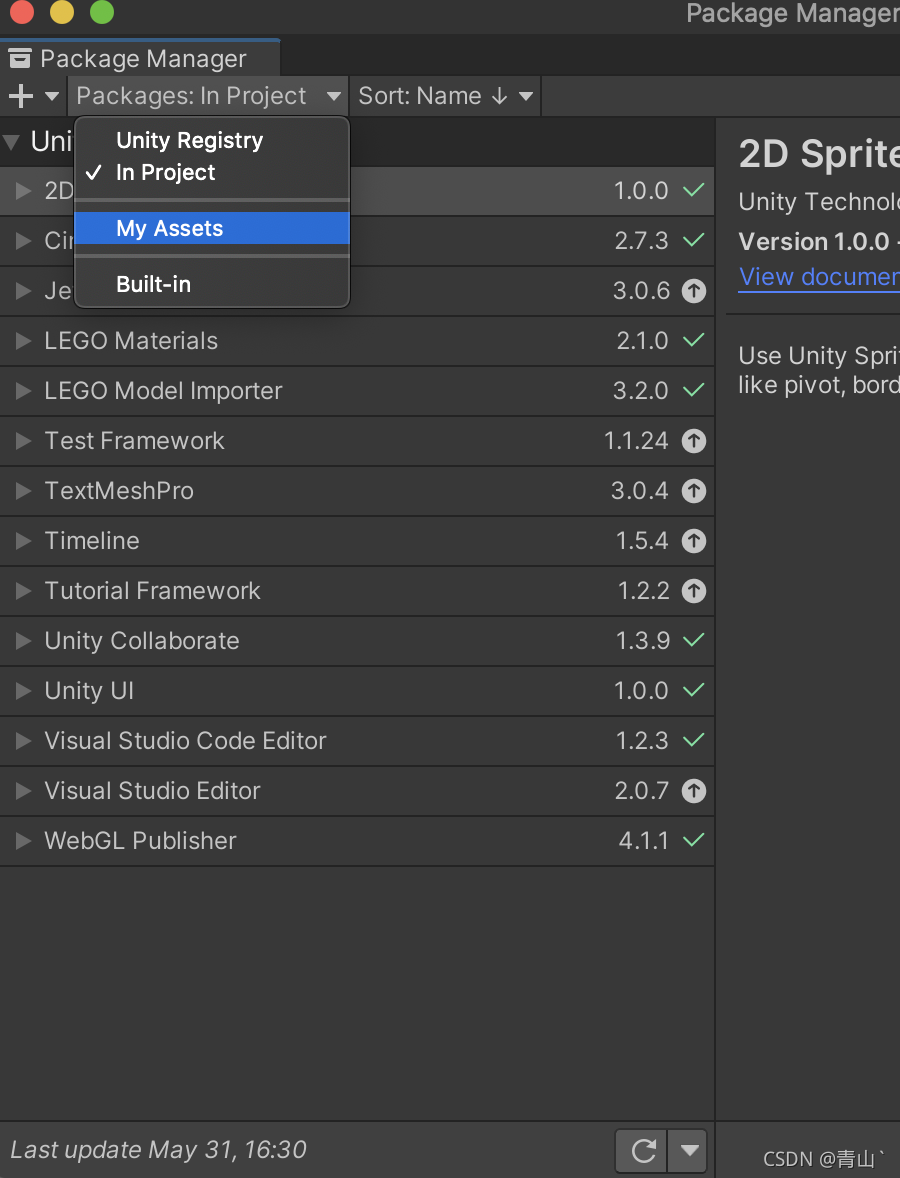This screenshot has height=1178, width=900.
Task: Select the Unity Collaborate package row
Action: point(357,641)
